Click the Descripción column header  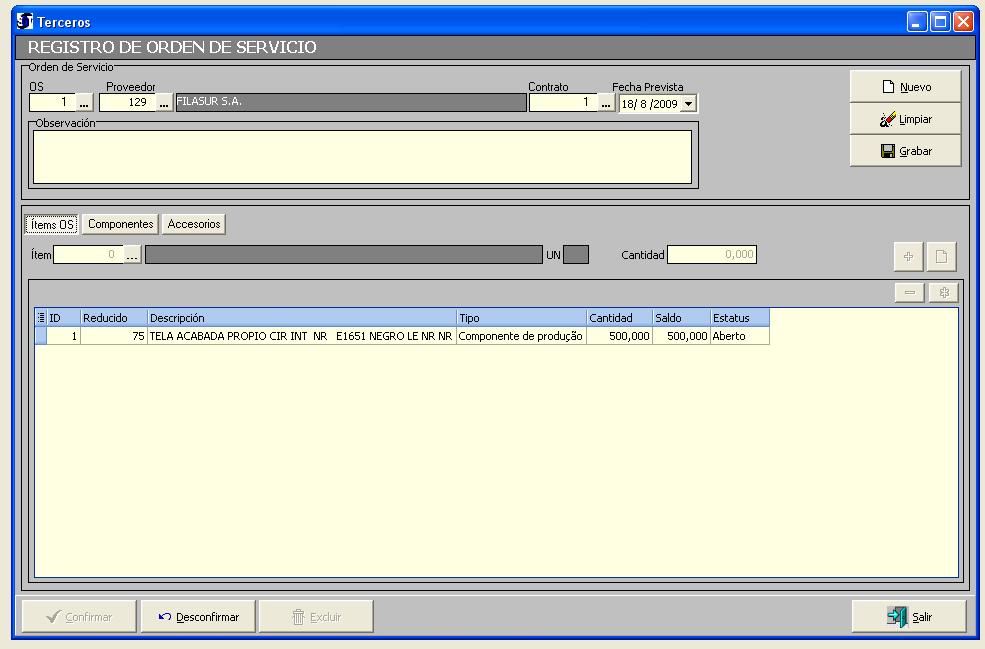tap(300, 318)
